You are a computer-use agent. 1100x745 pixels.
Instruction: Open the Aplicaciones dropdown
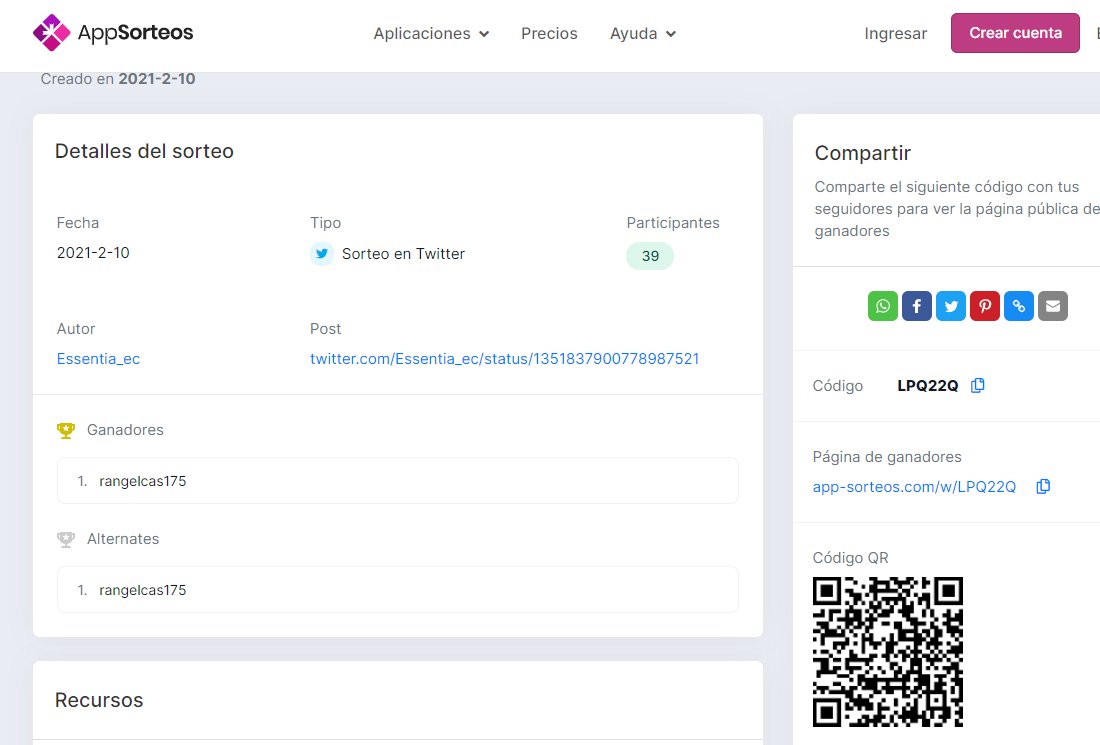423,33
